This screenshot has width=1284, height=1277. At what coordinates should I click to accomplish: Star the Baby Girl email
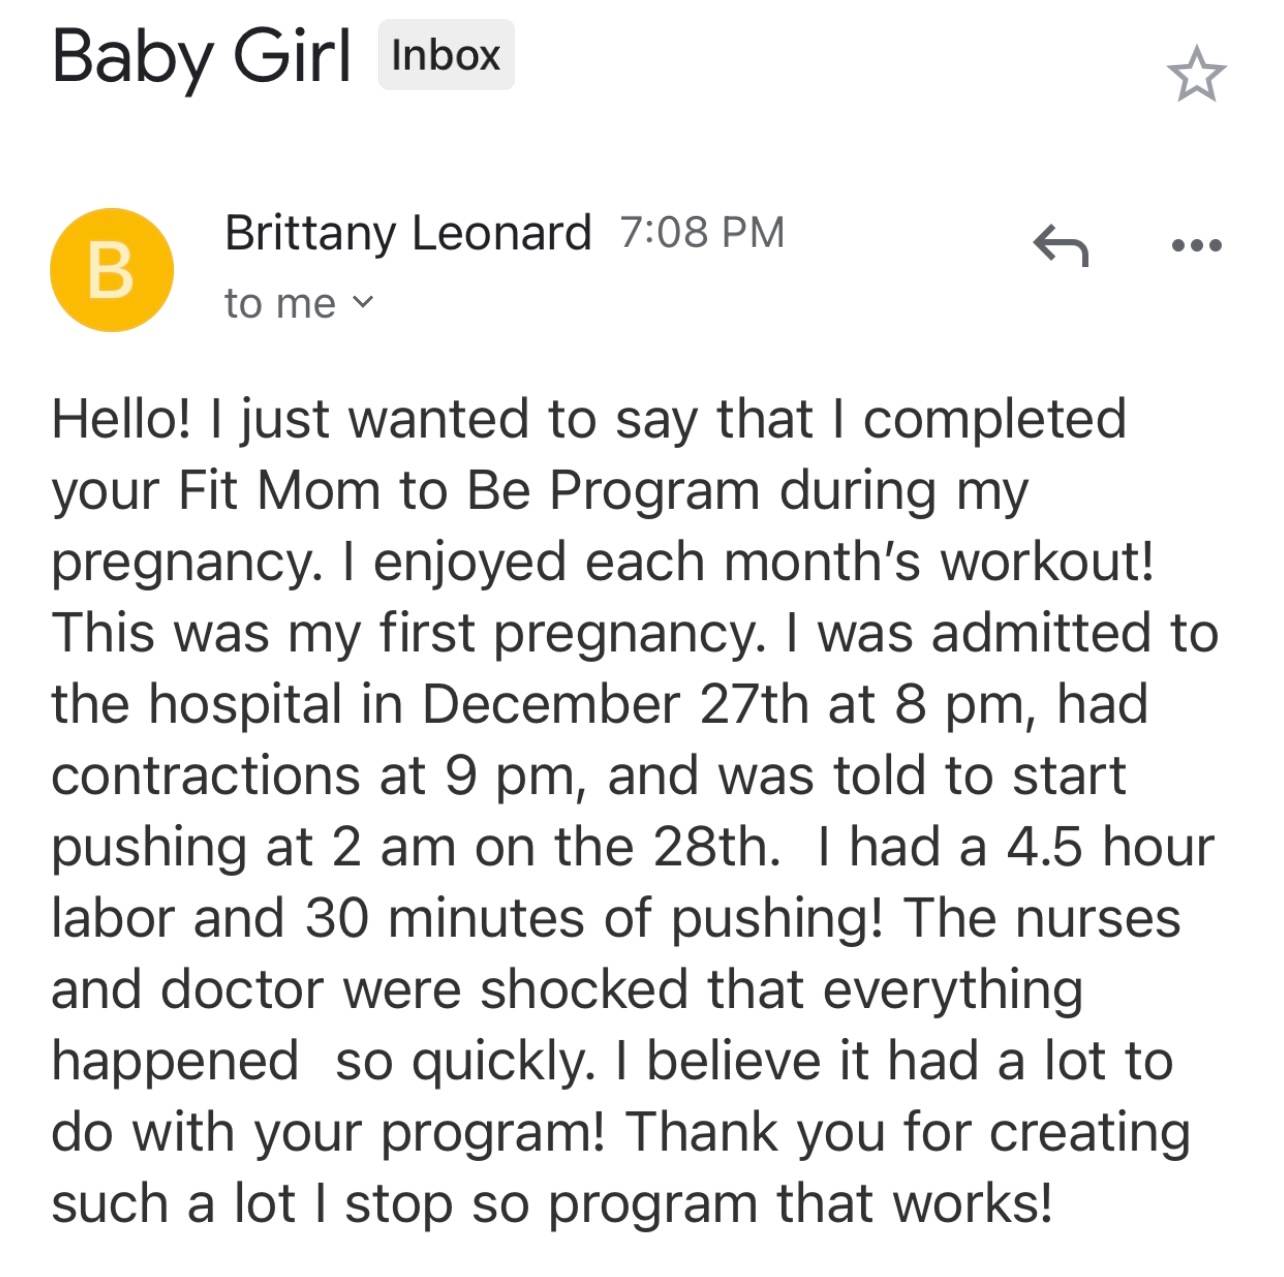[1196, 76]
